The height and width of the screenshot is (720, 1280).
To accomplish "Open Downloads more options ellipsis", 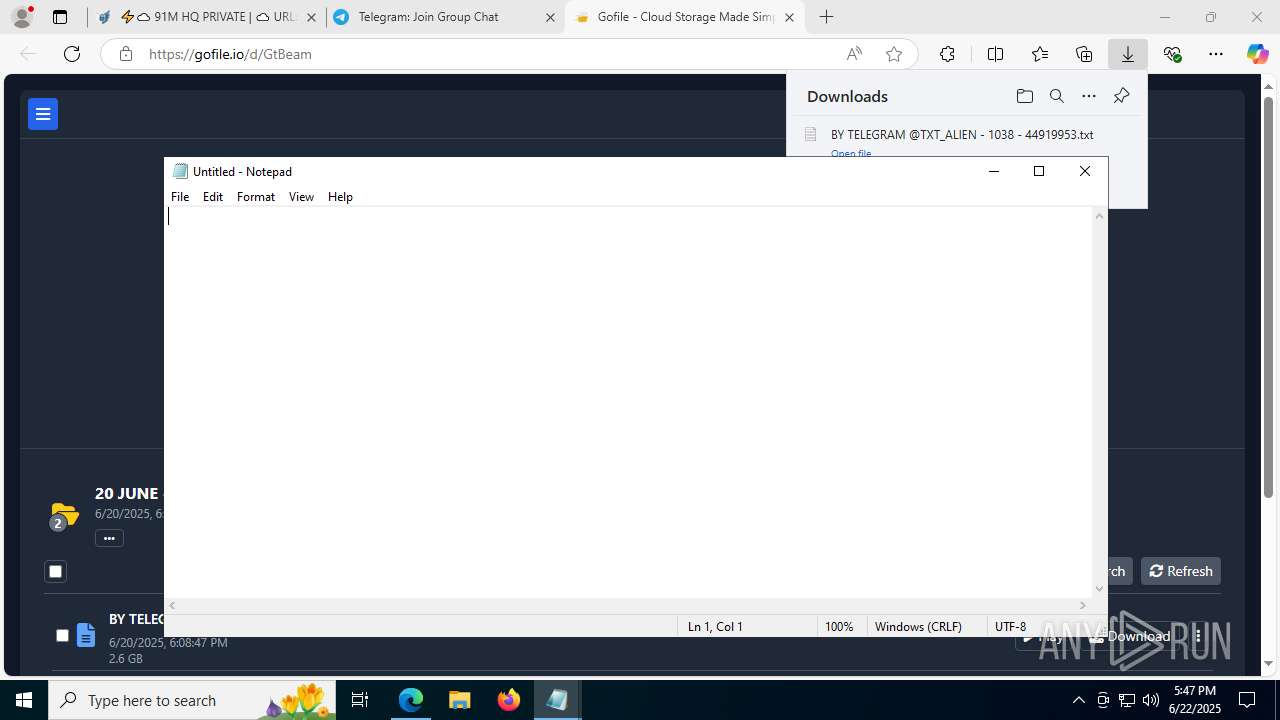I will tap(1089, 96).
